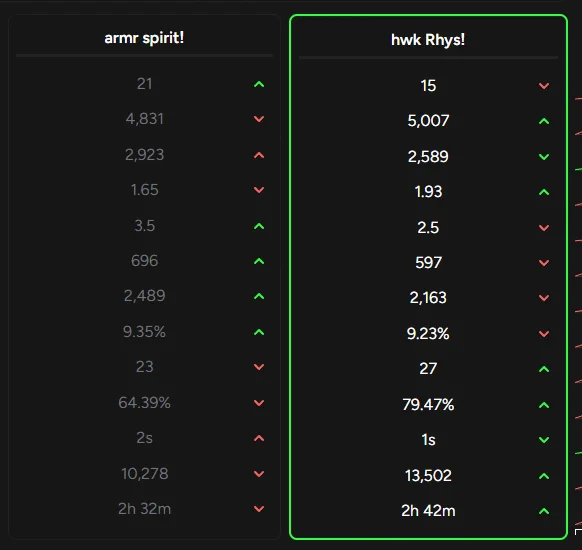Click the red down arrow beside 2,163
This screenshot has height=550, width=582.
(544, 298)
